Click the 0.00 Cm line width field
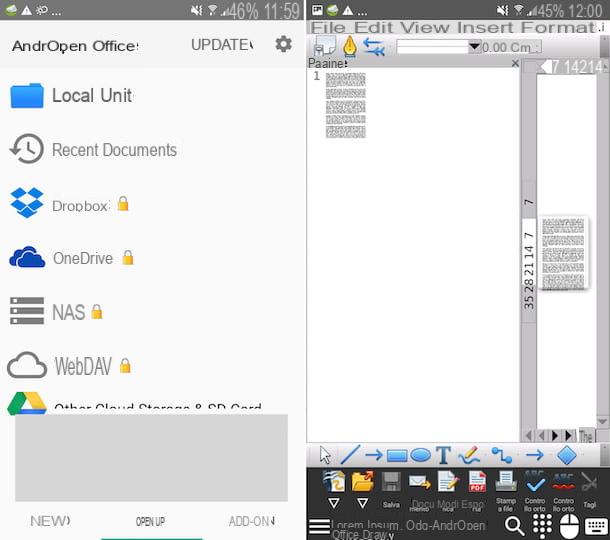 pyautogui.click(x=511, y=47)
